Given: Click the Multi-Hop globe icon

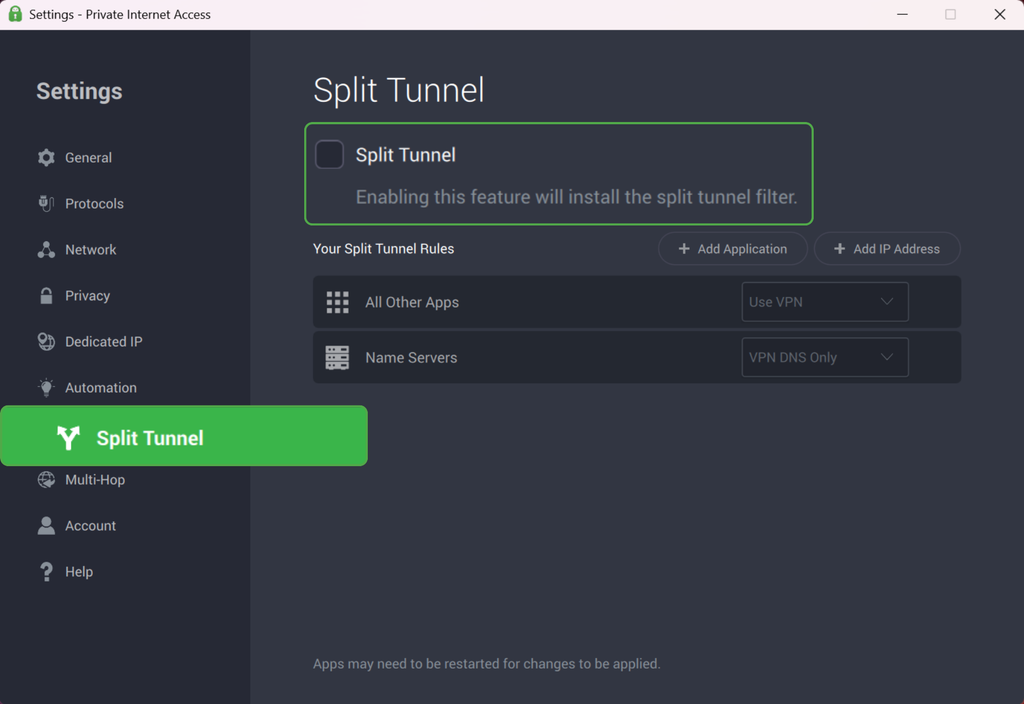Looking at the screenshot, I should [x=46, y=479].
